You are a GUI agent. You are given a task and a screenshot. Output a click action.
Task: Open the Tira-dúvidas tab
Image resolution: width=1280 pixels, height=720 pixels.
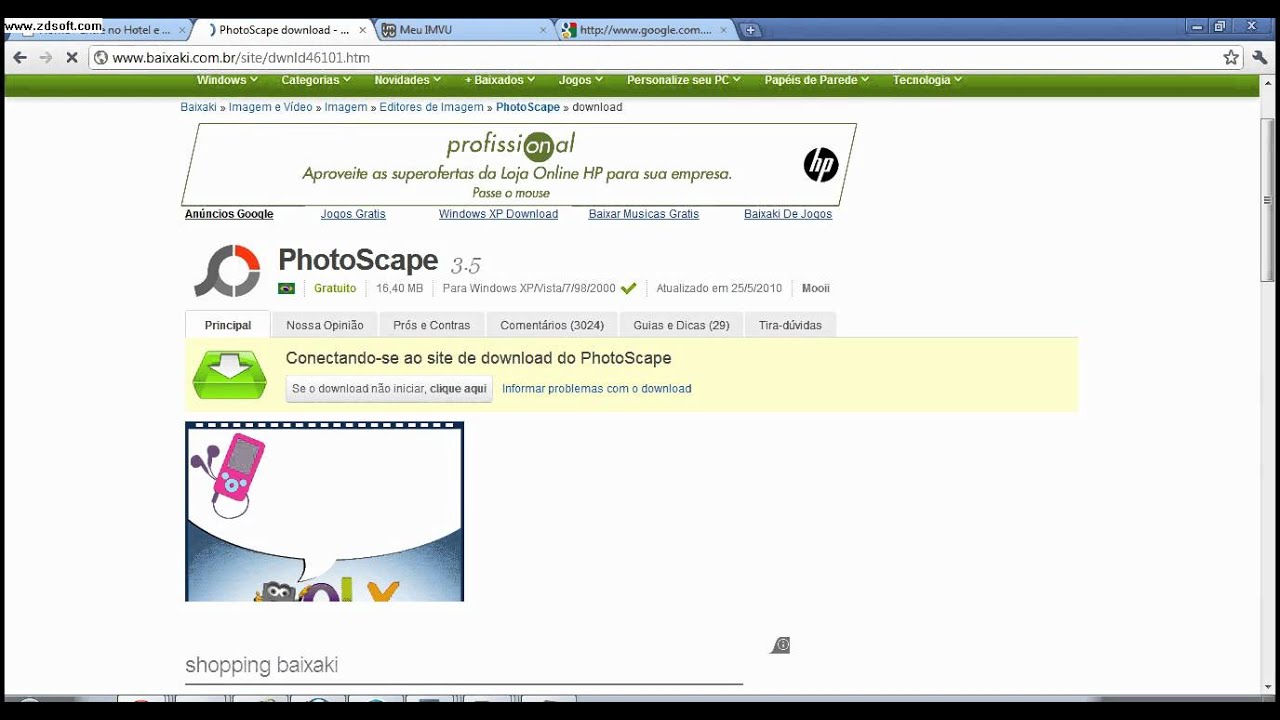[x=790, y=325]
